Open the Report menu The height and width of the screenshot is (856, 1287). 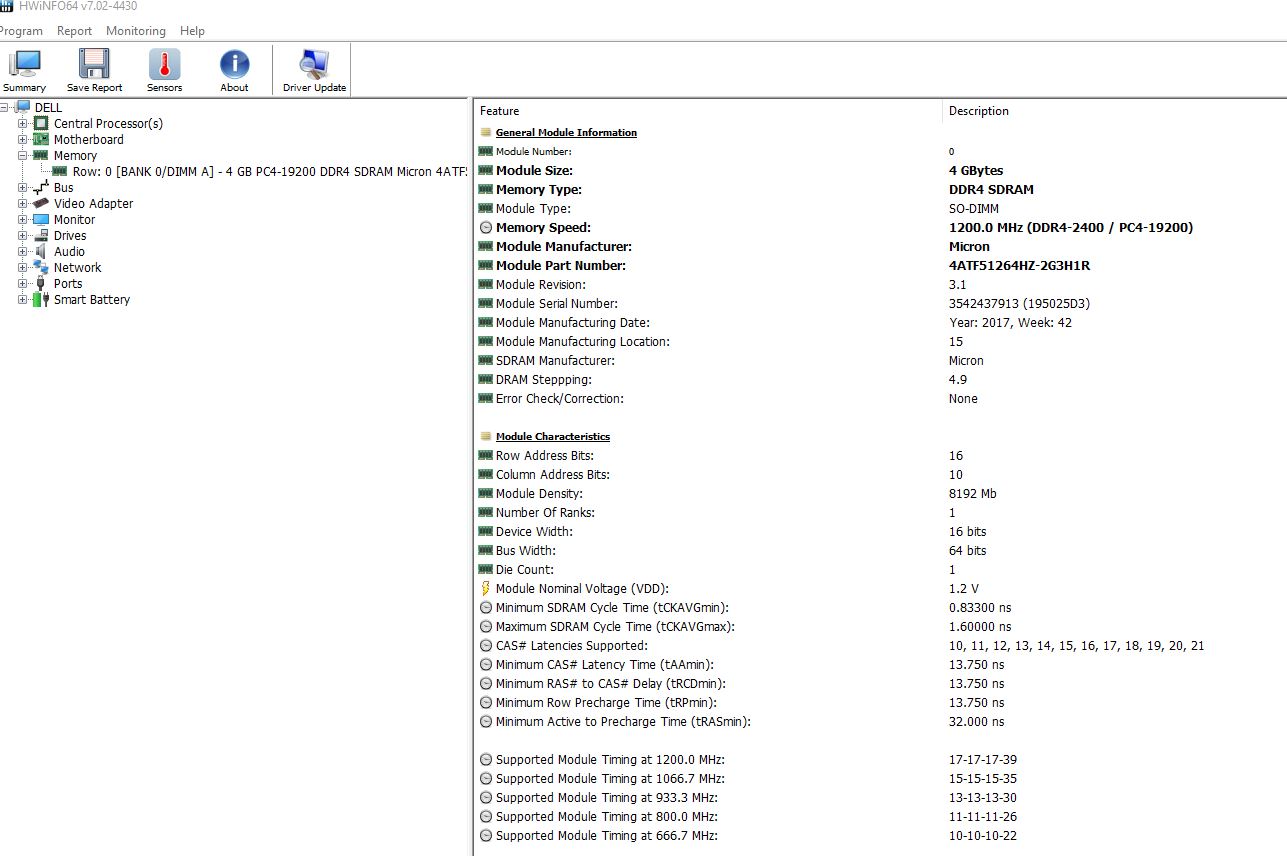click(x=74, y=31)
